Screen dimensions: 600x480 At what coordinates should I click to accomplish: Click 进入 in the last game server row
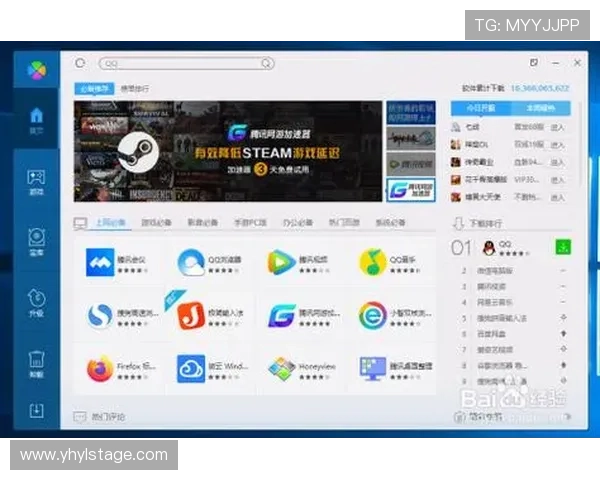coord(557,198)
